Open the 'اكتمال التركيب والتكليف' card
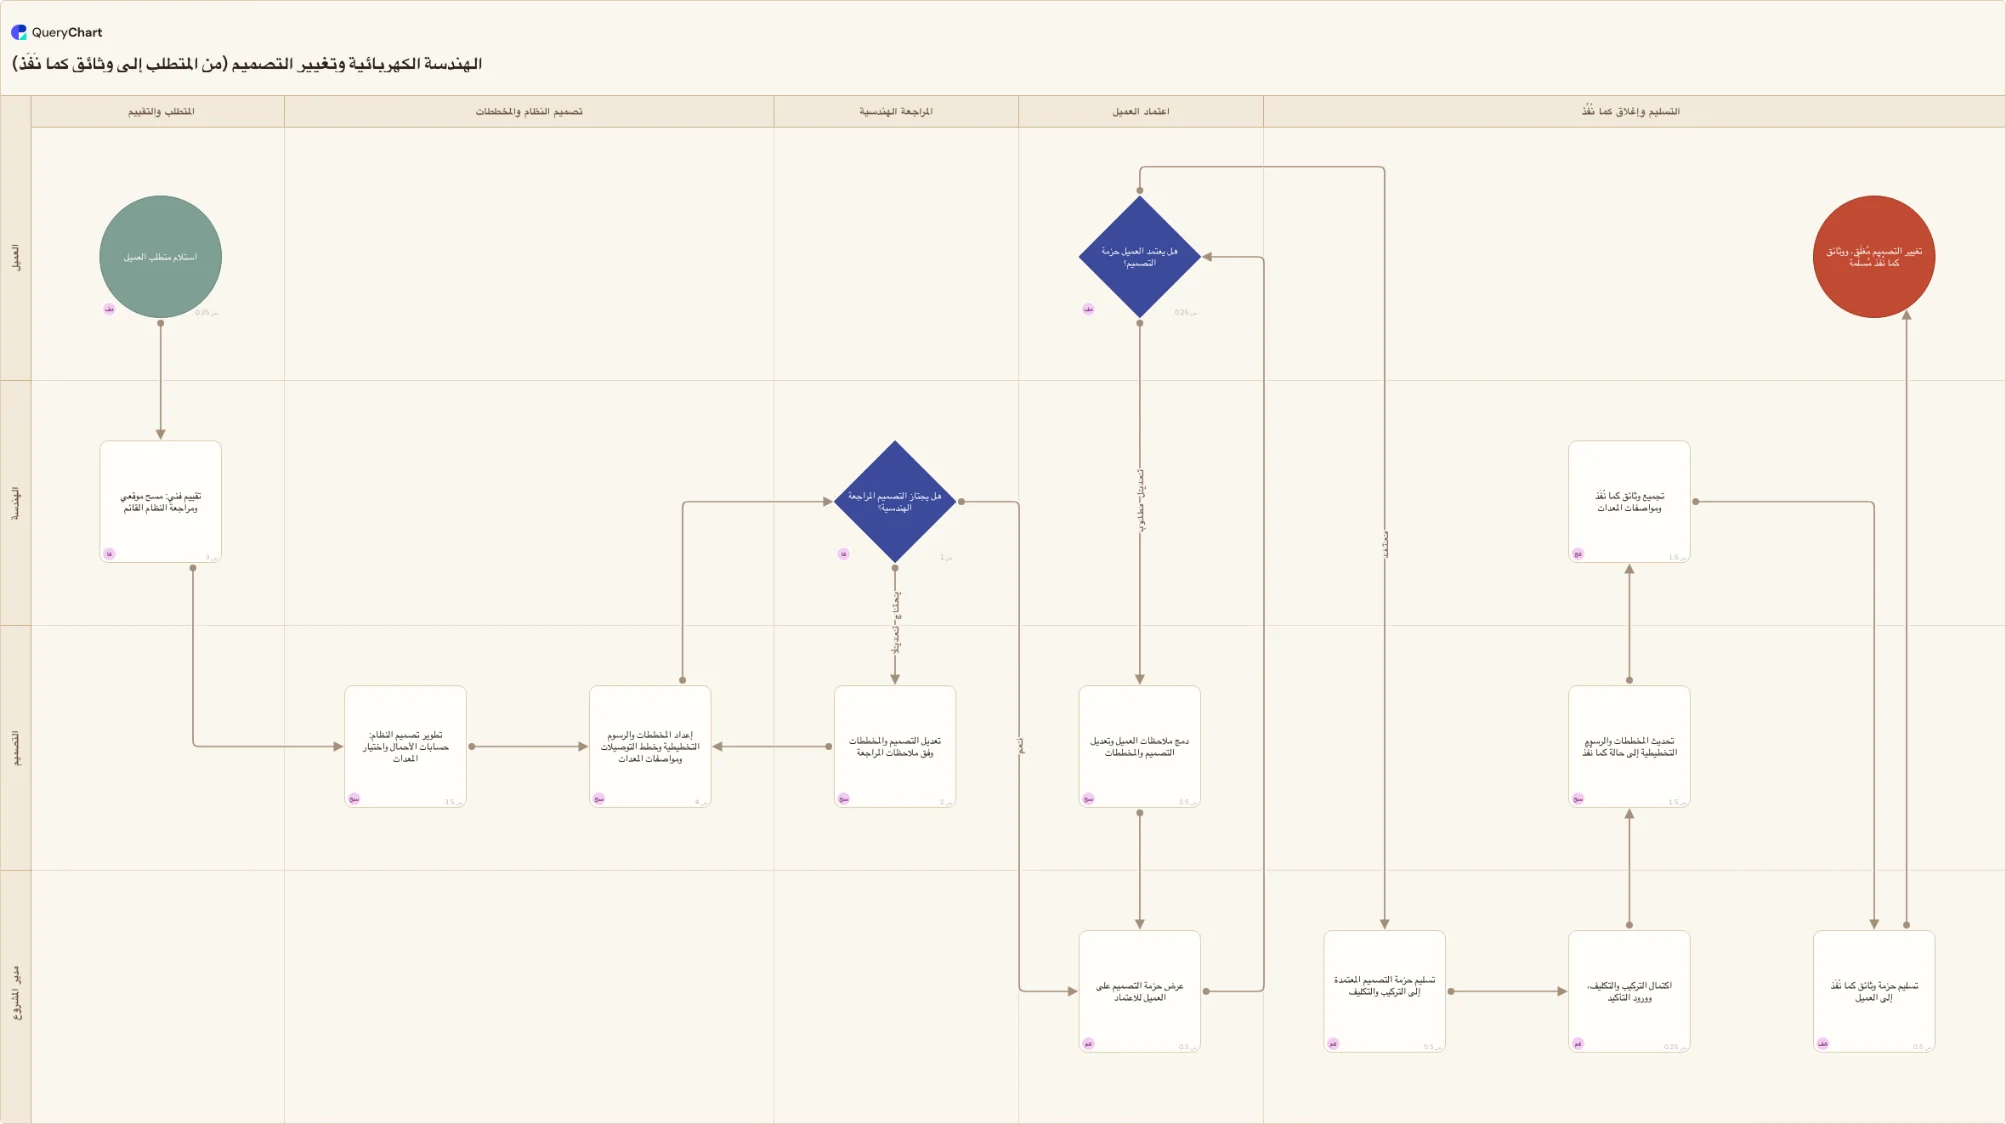This screenshot has height=1124, width=2006. tap(1630, 992)
